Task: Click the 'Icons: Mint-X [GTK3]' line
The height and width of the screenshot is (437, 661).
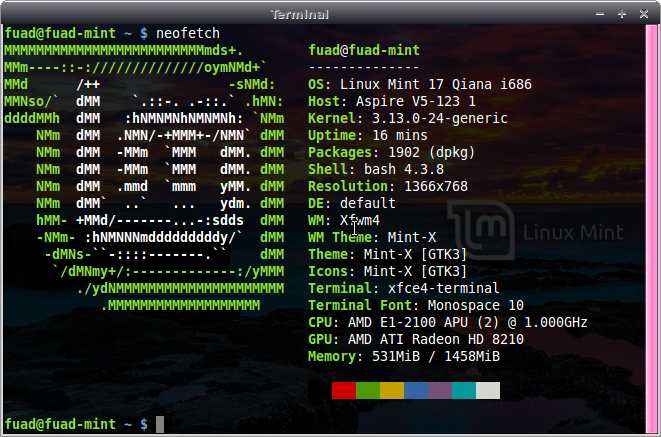Action: click(388, 271)
